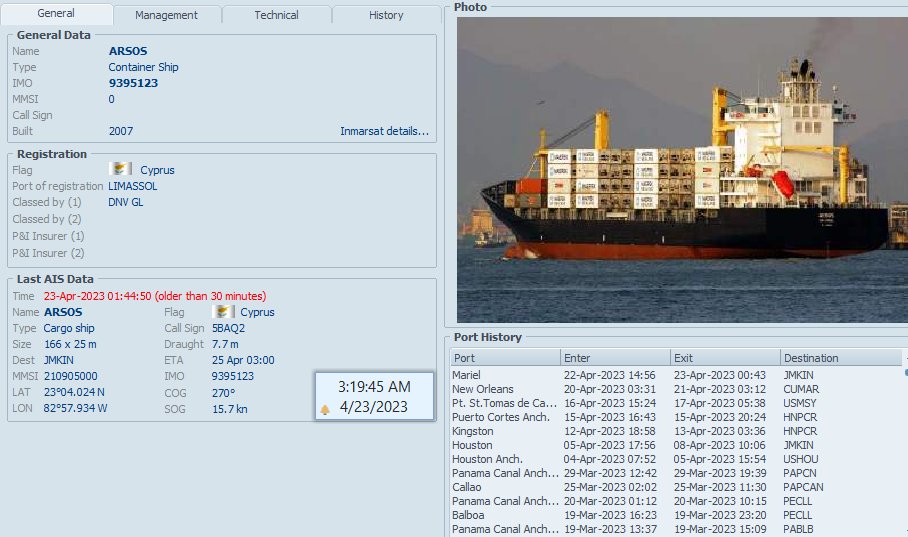This screenshot has width=908, height=537.
Task: Click the 3:19:45 AM clock time
Action: point(374,387)
